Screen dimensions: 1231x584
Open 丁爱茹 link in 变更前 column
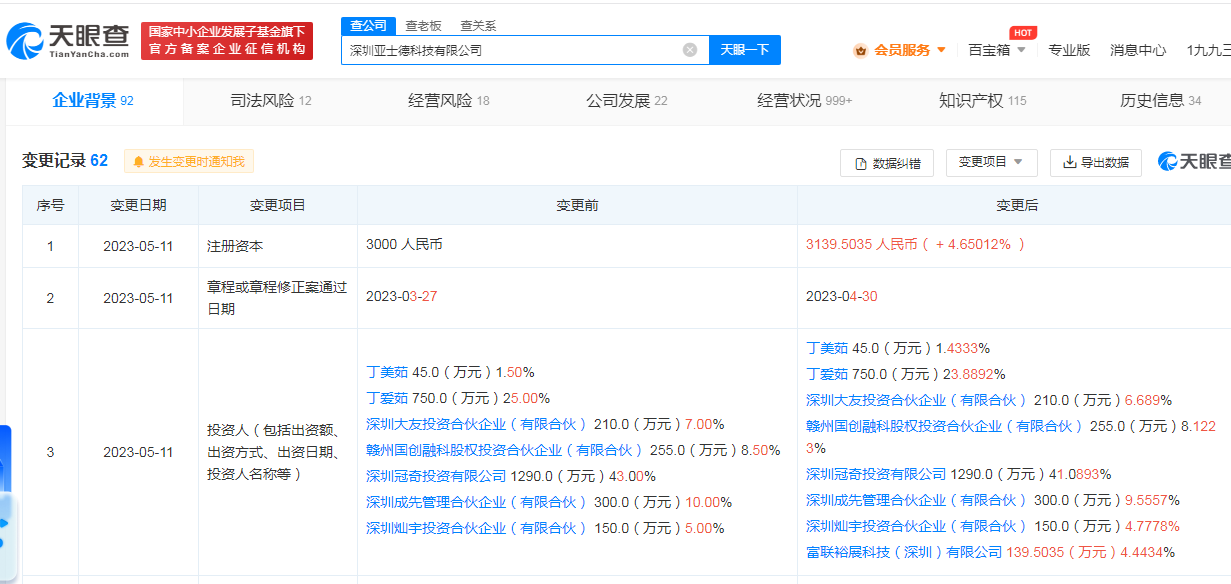point(387,398)
